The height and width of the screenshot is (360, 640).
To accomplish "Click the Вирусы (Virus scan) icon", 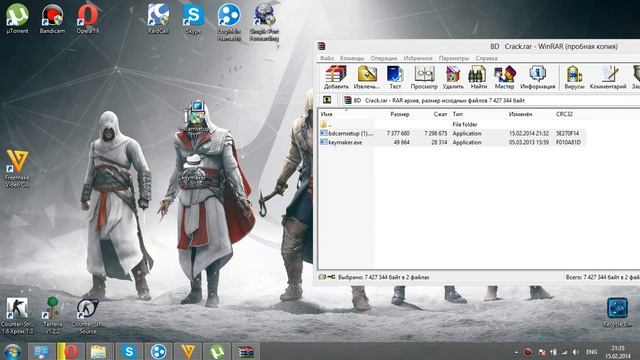I will point(574,77).
